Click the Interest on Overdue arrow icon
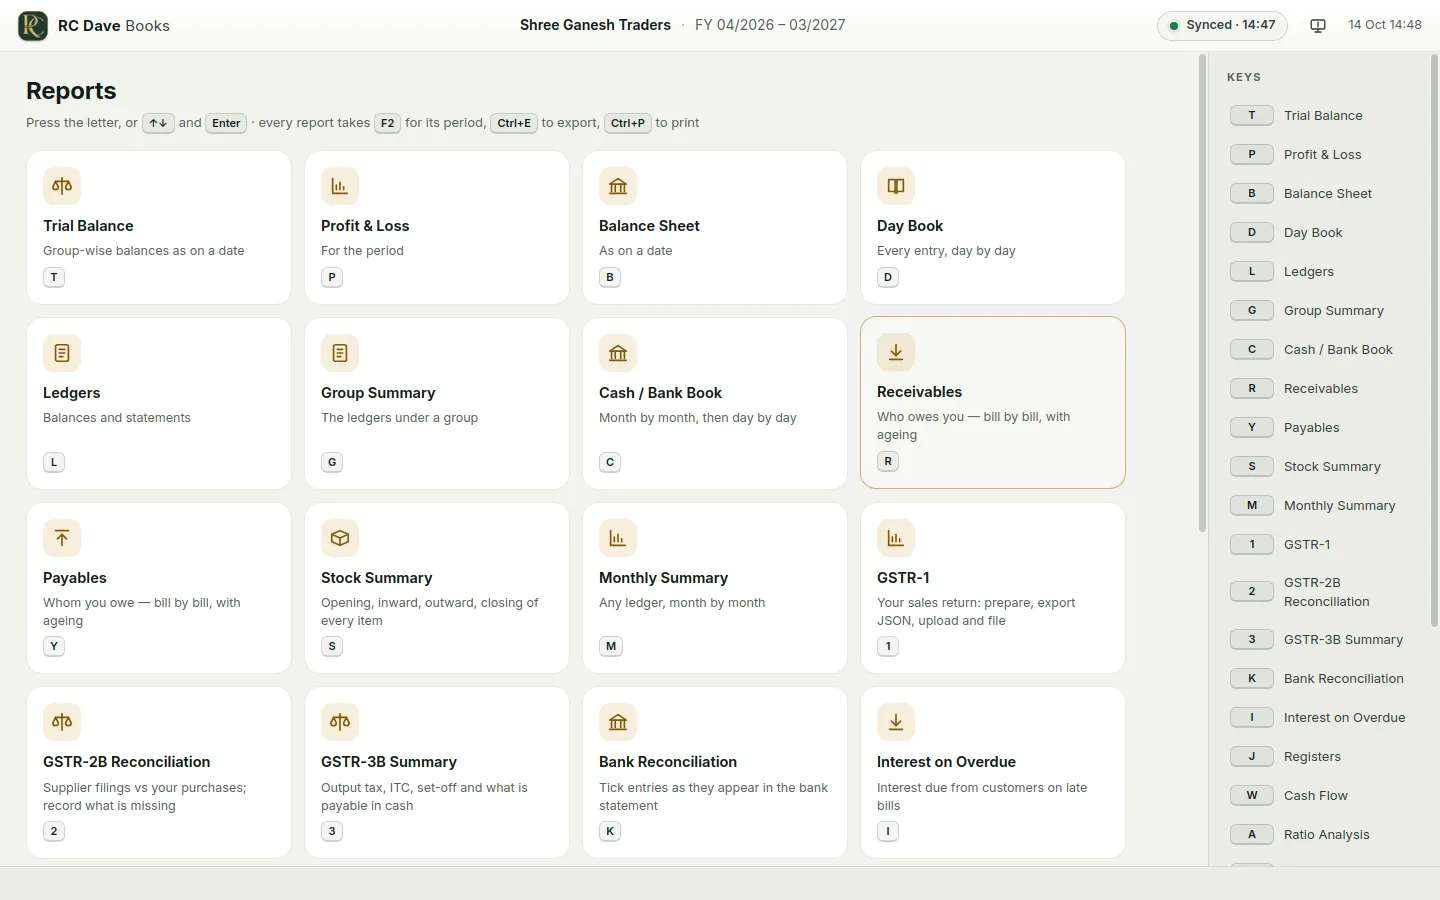The width and height of the screenshot is (1440, 900). pyautogui.click(x=896, y=722)
